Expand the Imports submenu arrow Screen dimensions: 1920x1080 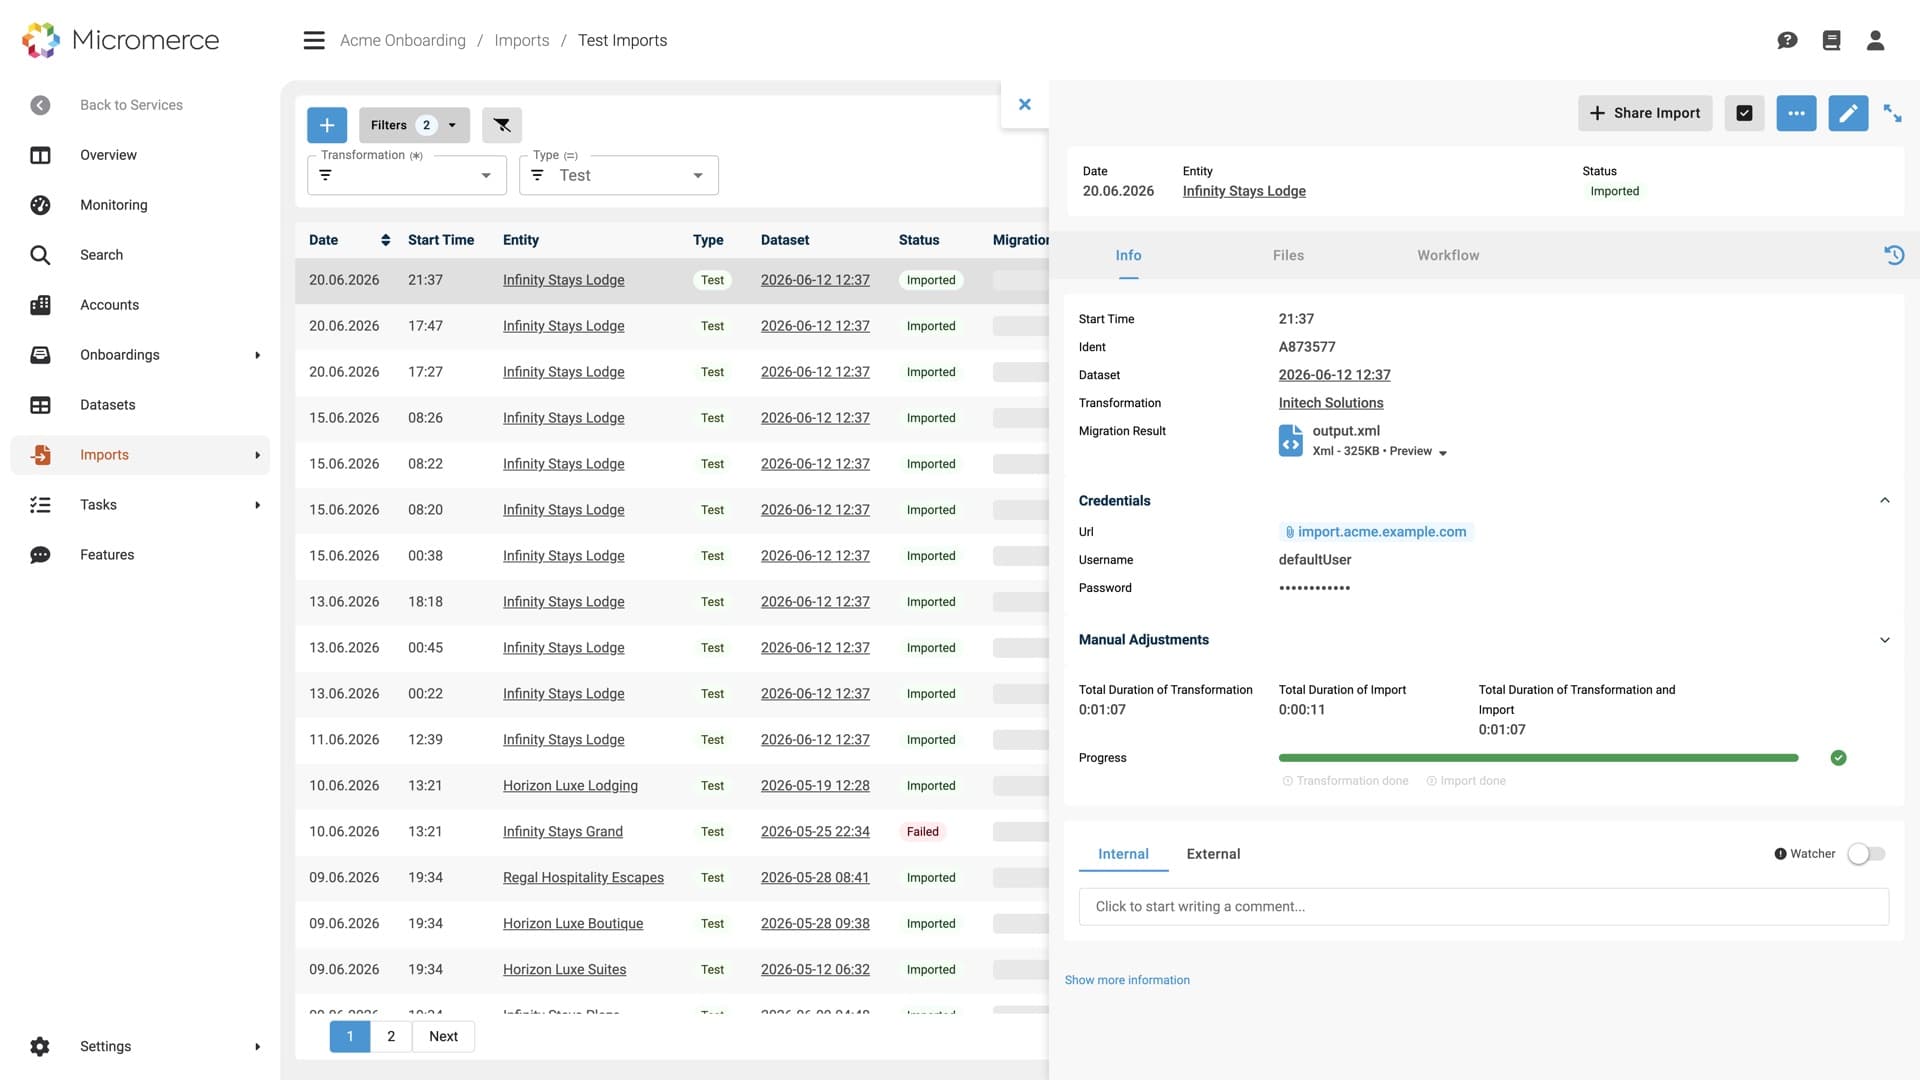pyautogui.click(x=257, y=455)
